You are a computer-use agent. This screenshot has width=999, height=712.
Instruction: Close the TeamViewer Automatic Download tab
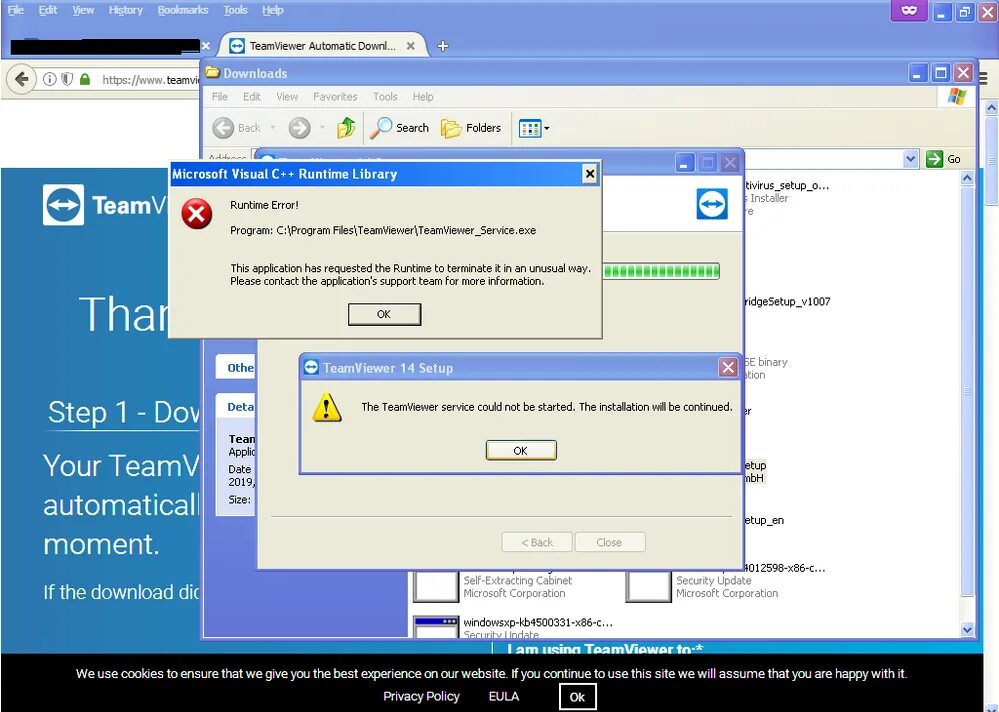pos(410,46)
